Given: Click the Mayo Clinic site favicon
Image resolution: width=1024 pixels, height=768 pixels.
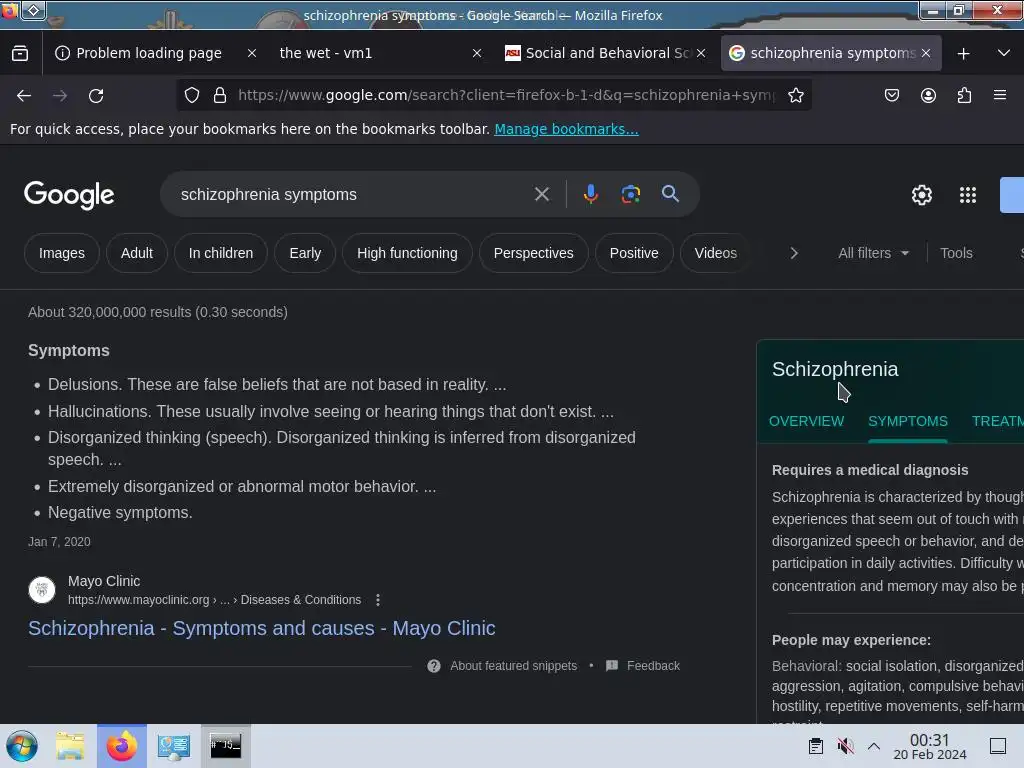Looking at the screenshot, I should point(42,590).
